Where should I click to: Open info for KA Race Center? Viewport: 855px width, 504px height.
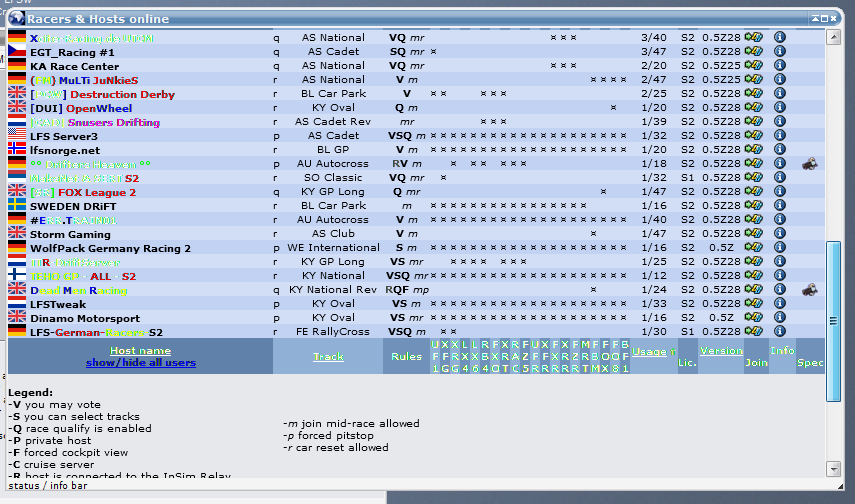point(780,65)
